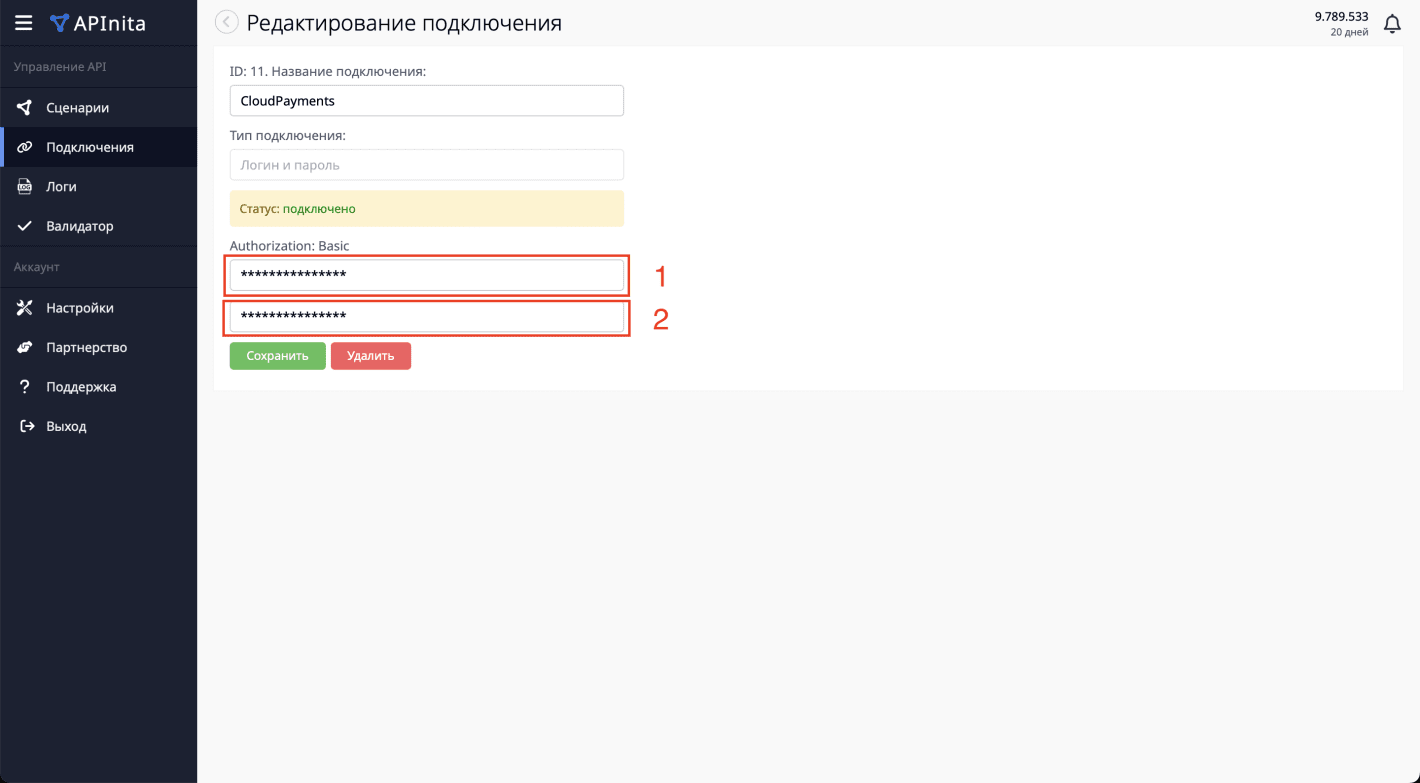
Task: Click the masked credential field labeled 2
Action: [x=427, y=316]
